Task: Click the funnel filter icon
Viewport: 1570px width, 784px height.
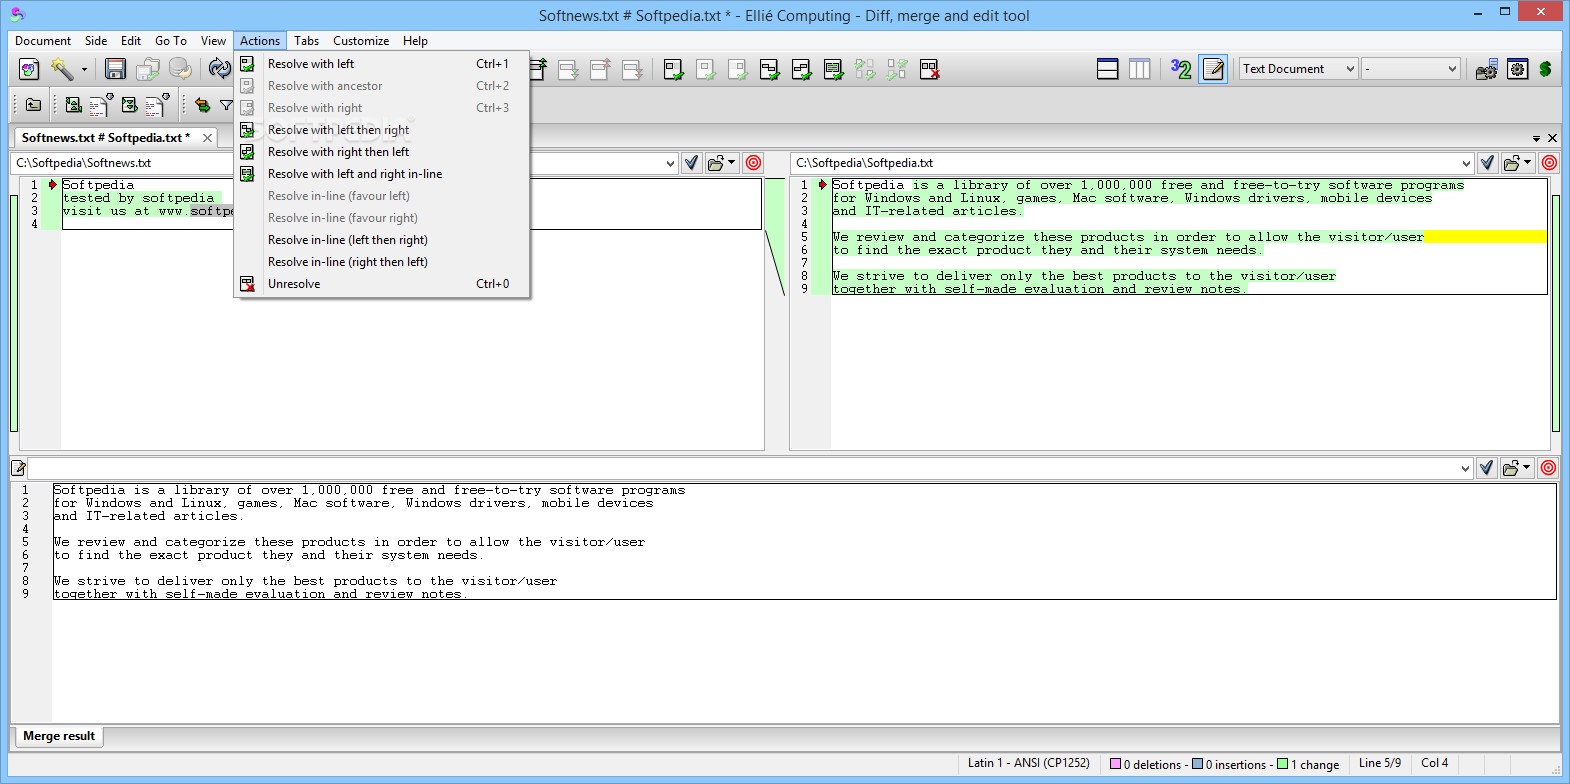Action: click(x=226, y=105)
